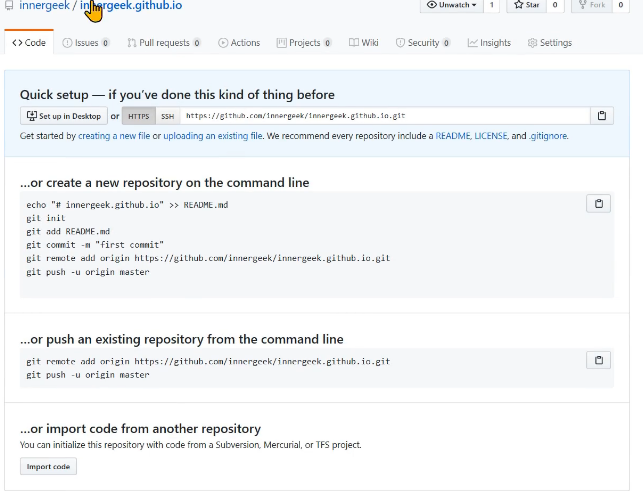Viewport: 643px width, 494px height.
Task: Open the README recommendation link
Action: click(453, 136)
